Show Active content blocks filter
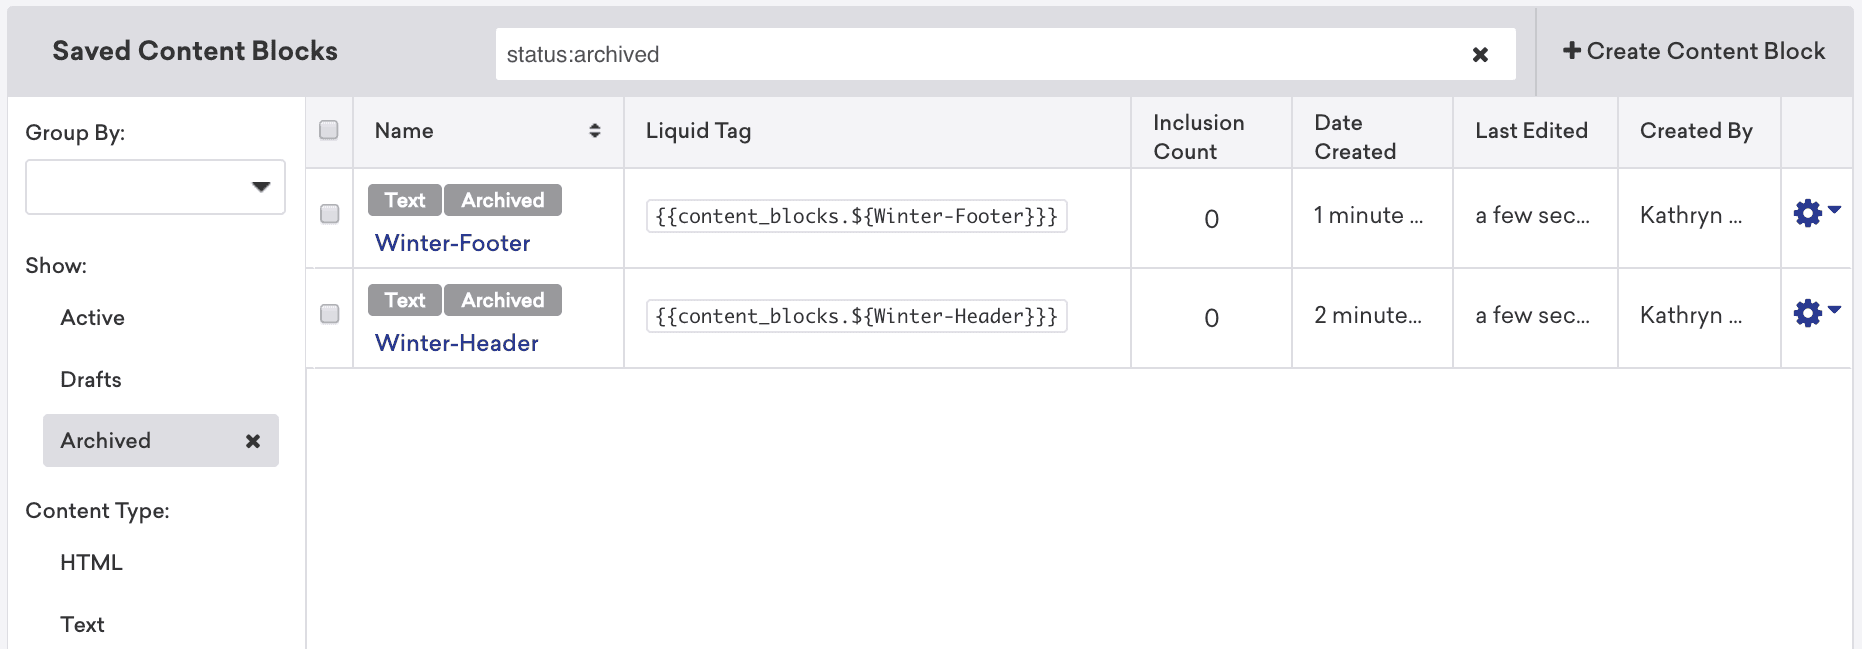Screen dimensions: 1862x649 92,318
